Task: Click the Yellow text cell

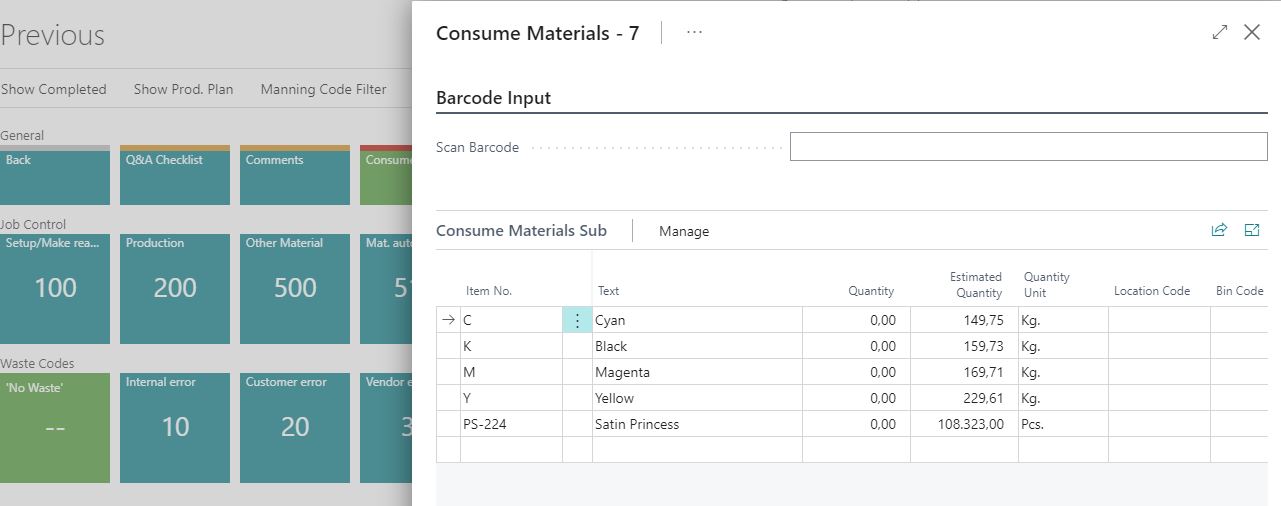Action: tap(697, 398)
